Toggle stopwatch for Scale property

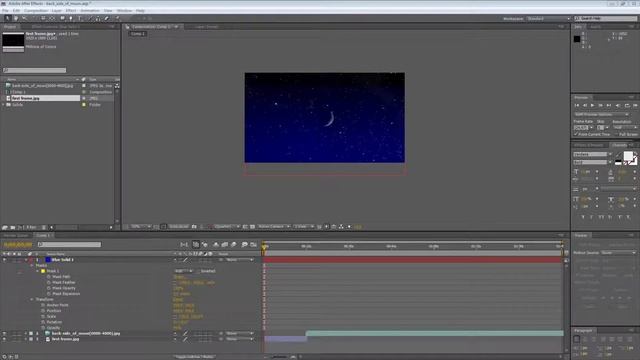43,317
